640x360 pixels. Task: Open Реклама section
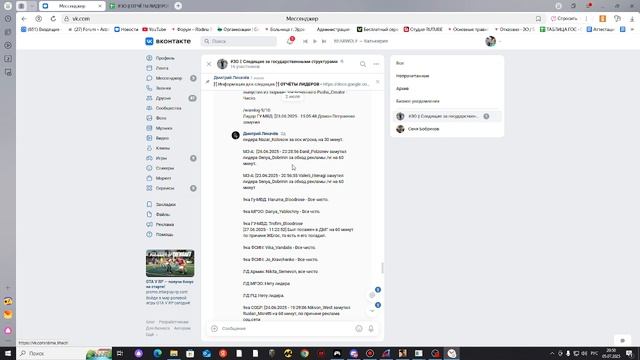click(x=164, y=224)
